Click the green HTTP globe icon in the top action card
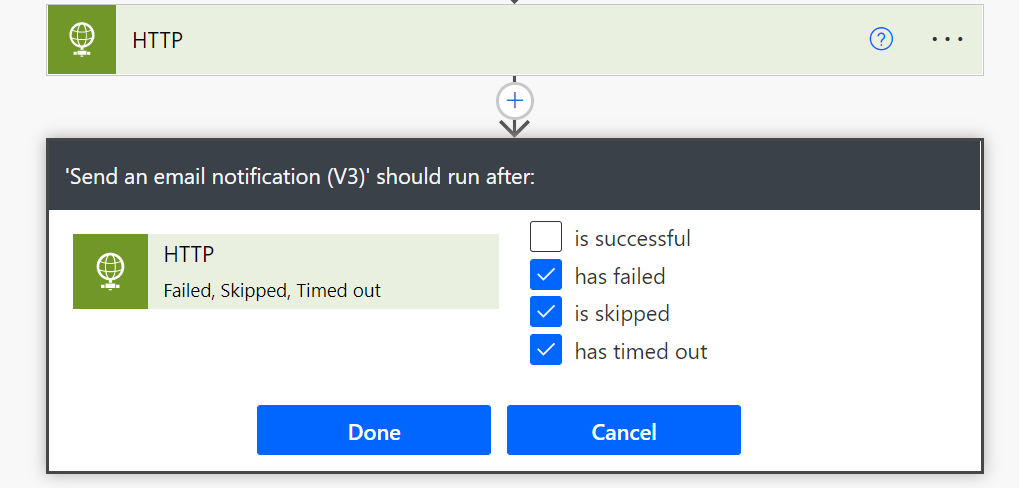1019x488 pixels. pyautogui.click(x=81, y=40)
